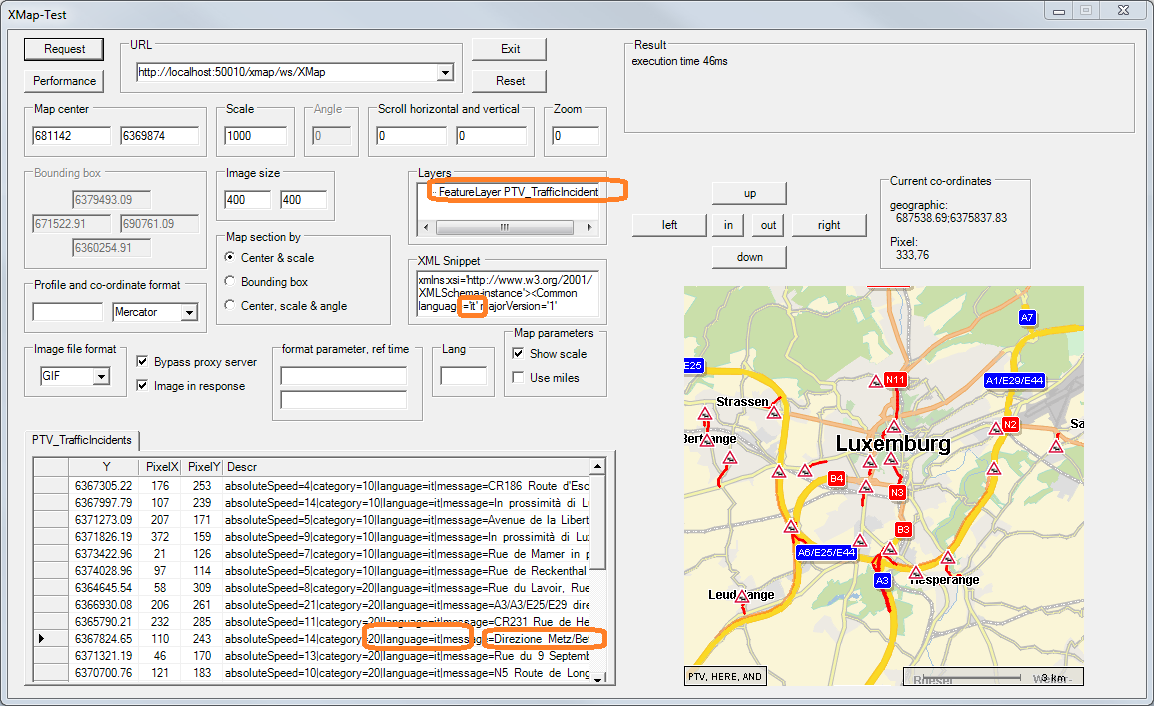Open the URL combo box dropdown
Viewport: 1154px width, 706px height.
pos(444,72)
